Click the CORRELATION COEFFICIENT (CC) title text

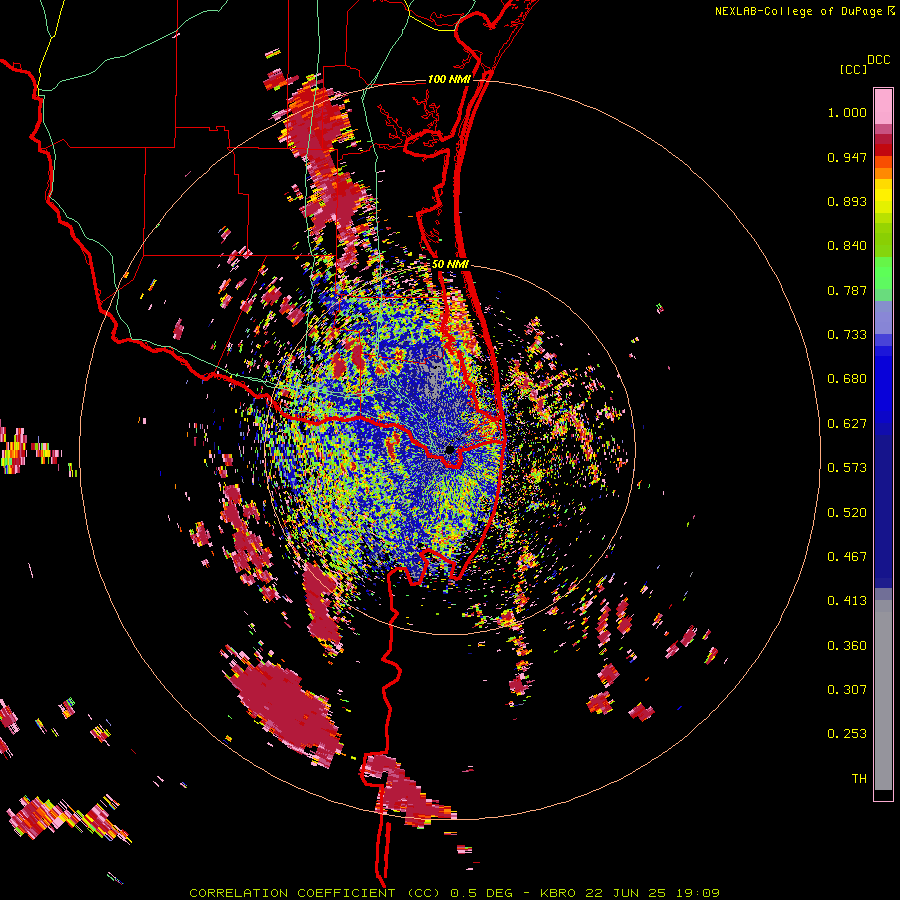315,893
